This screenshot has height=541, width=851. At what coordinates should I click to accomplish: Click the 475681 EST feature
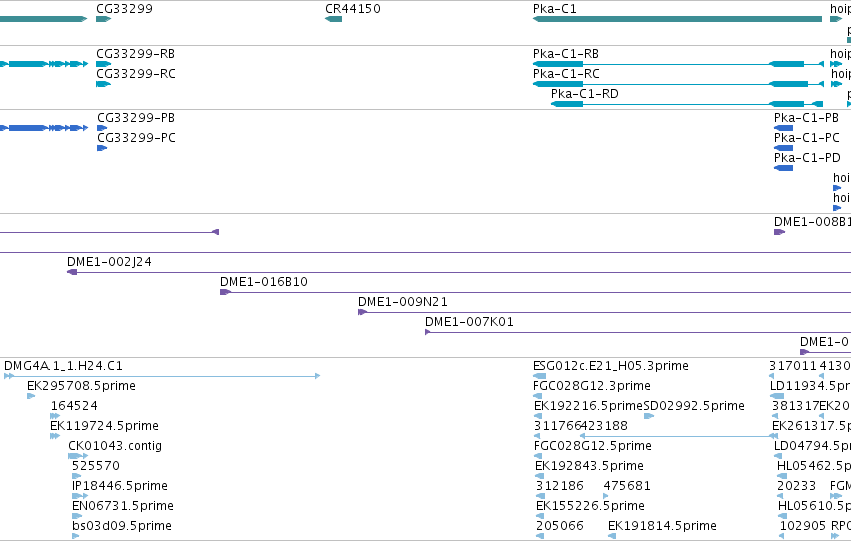click(606, 497)
